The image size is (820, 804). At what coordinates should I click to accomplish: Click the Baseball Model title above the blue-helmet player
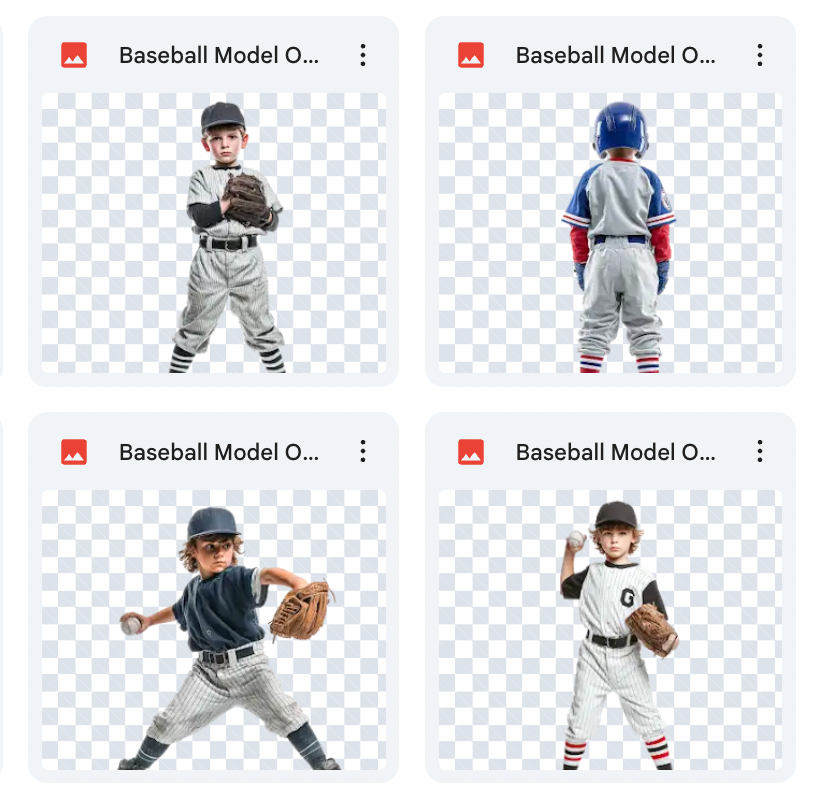616,55
